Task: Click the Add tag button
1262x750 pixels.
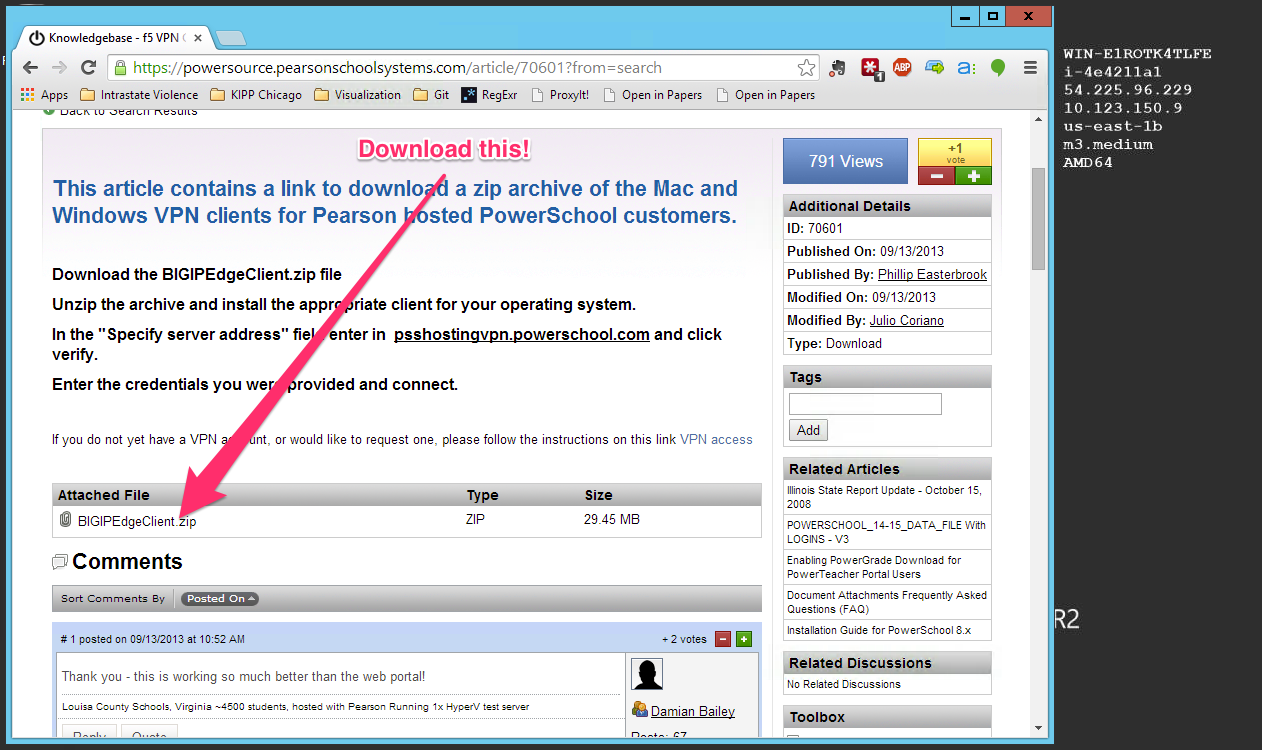Action: pos(808,430)
